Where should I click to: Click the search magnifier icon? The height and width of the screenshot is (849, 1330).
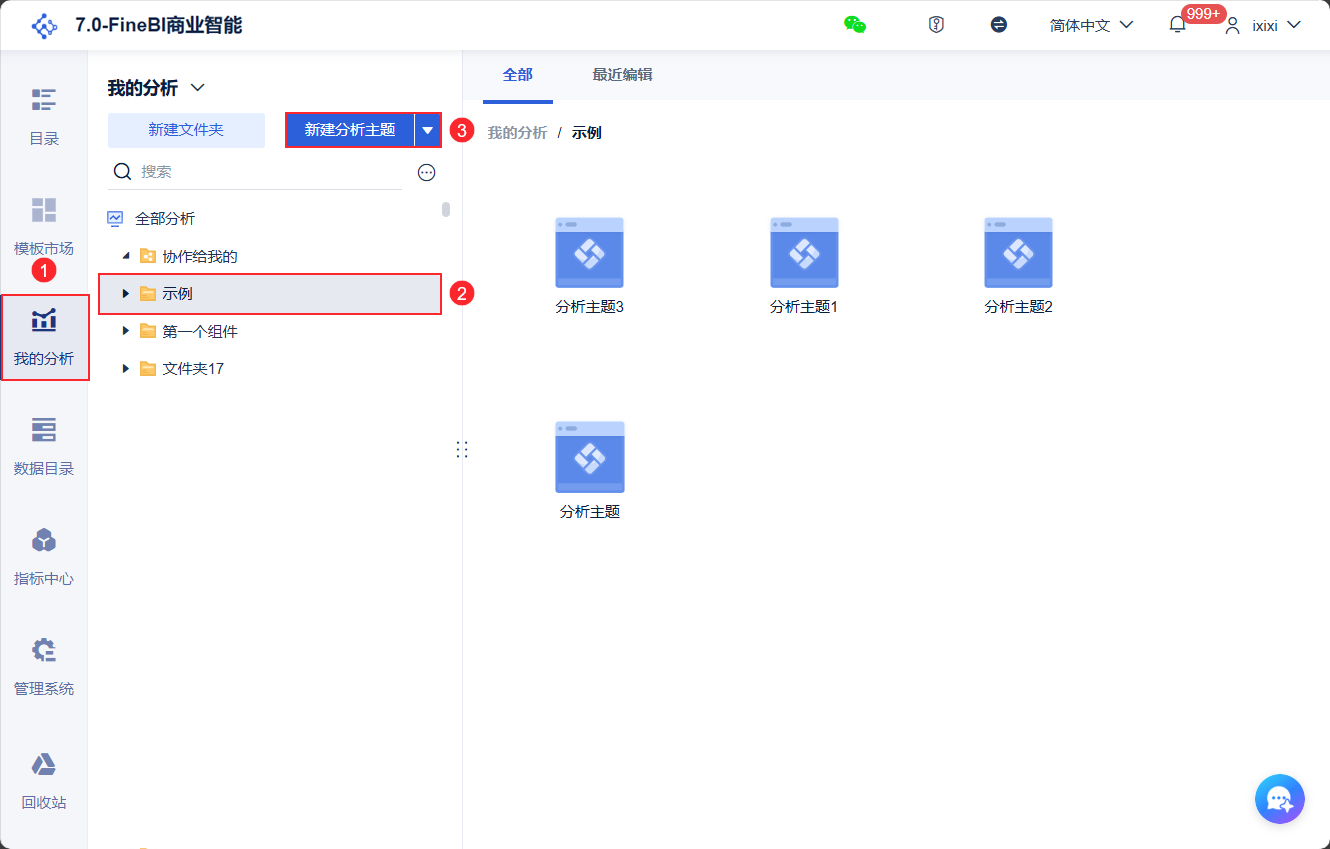(123, 172)
